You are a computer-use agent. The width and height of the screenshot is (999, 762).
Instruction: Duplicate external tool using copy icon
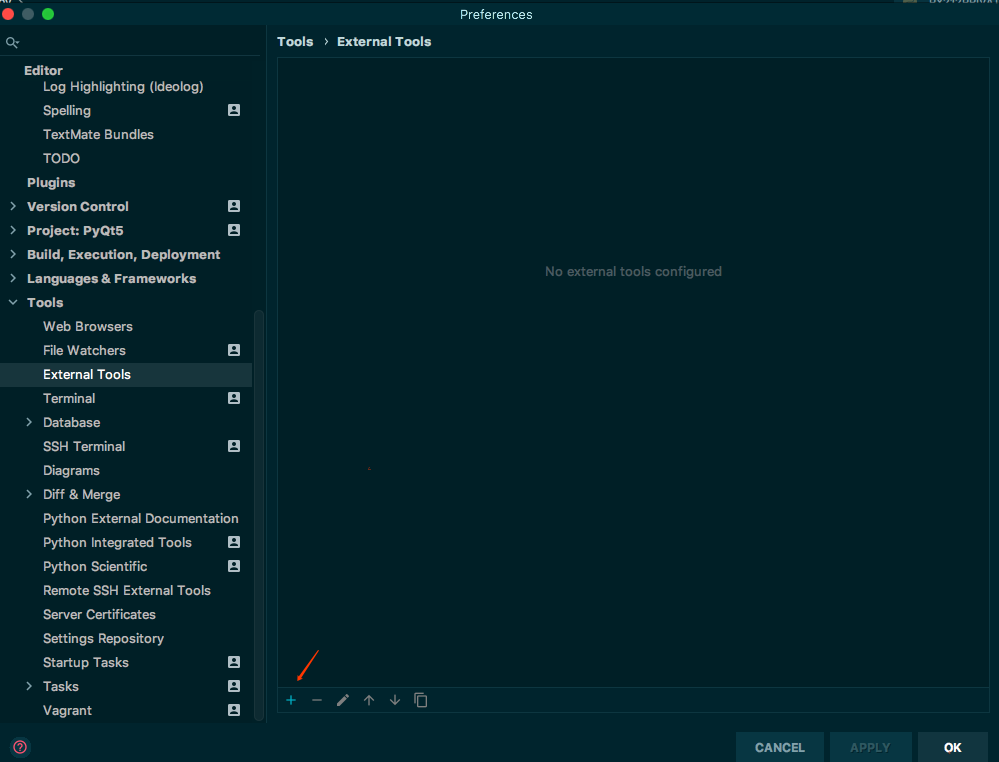coord(420,700)
